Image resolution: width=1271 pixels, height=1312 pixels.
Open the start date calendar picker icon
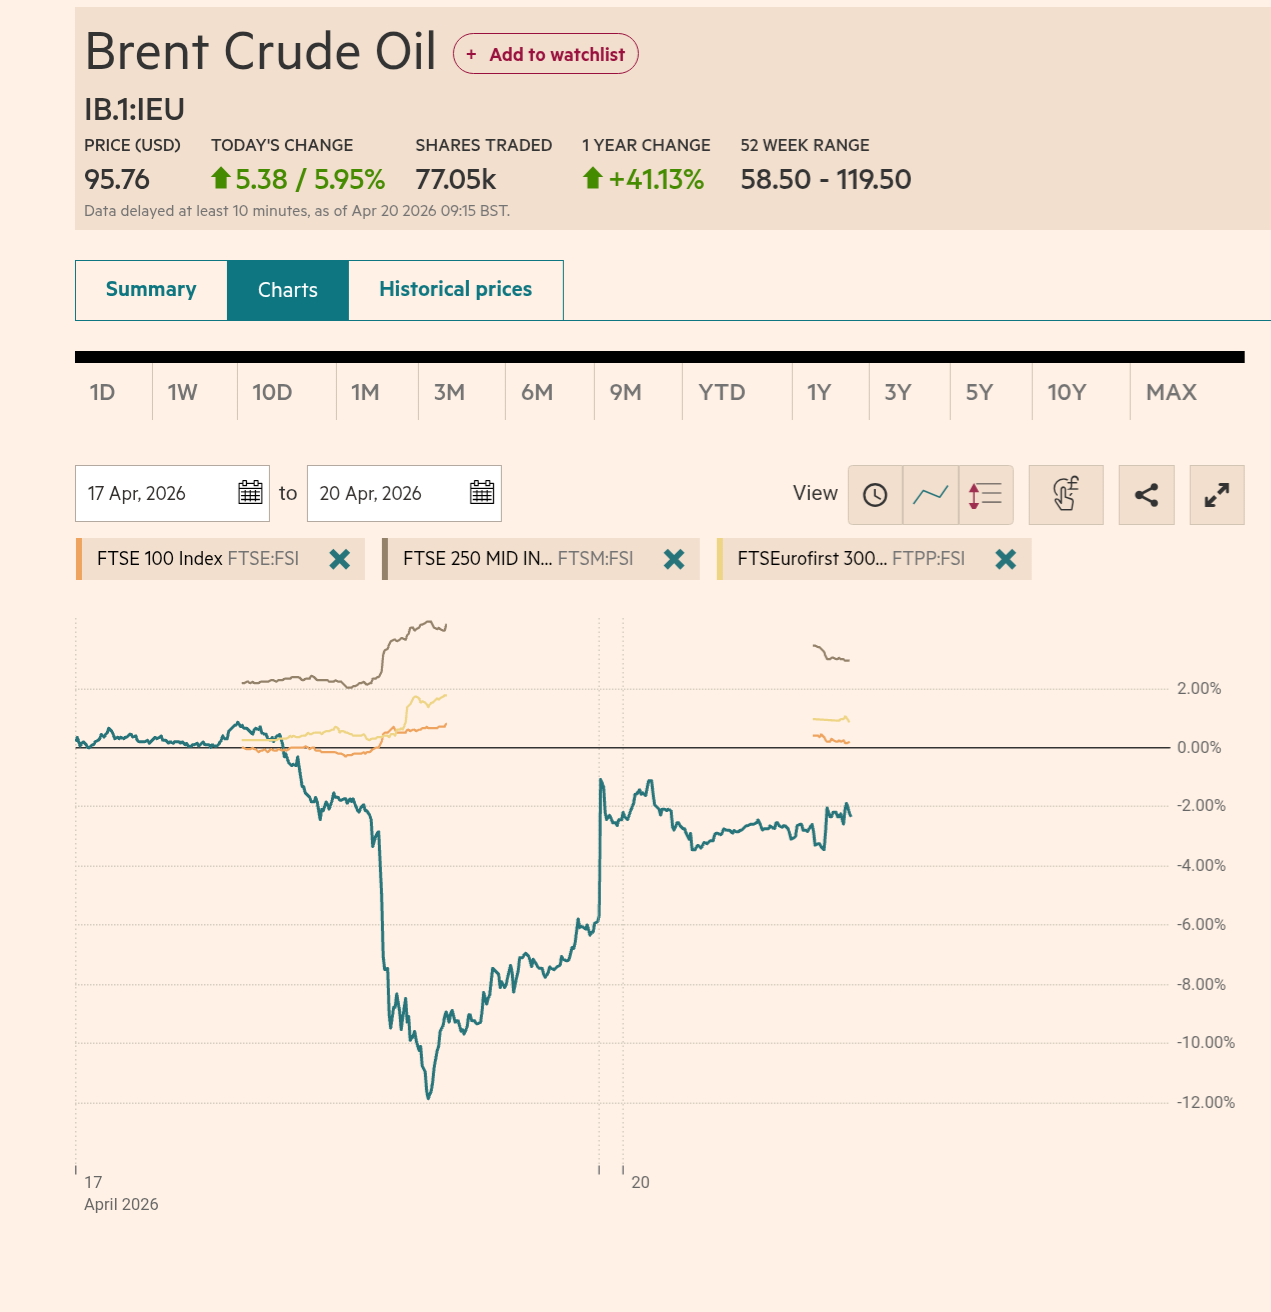tap(250, 493)
